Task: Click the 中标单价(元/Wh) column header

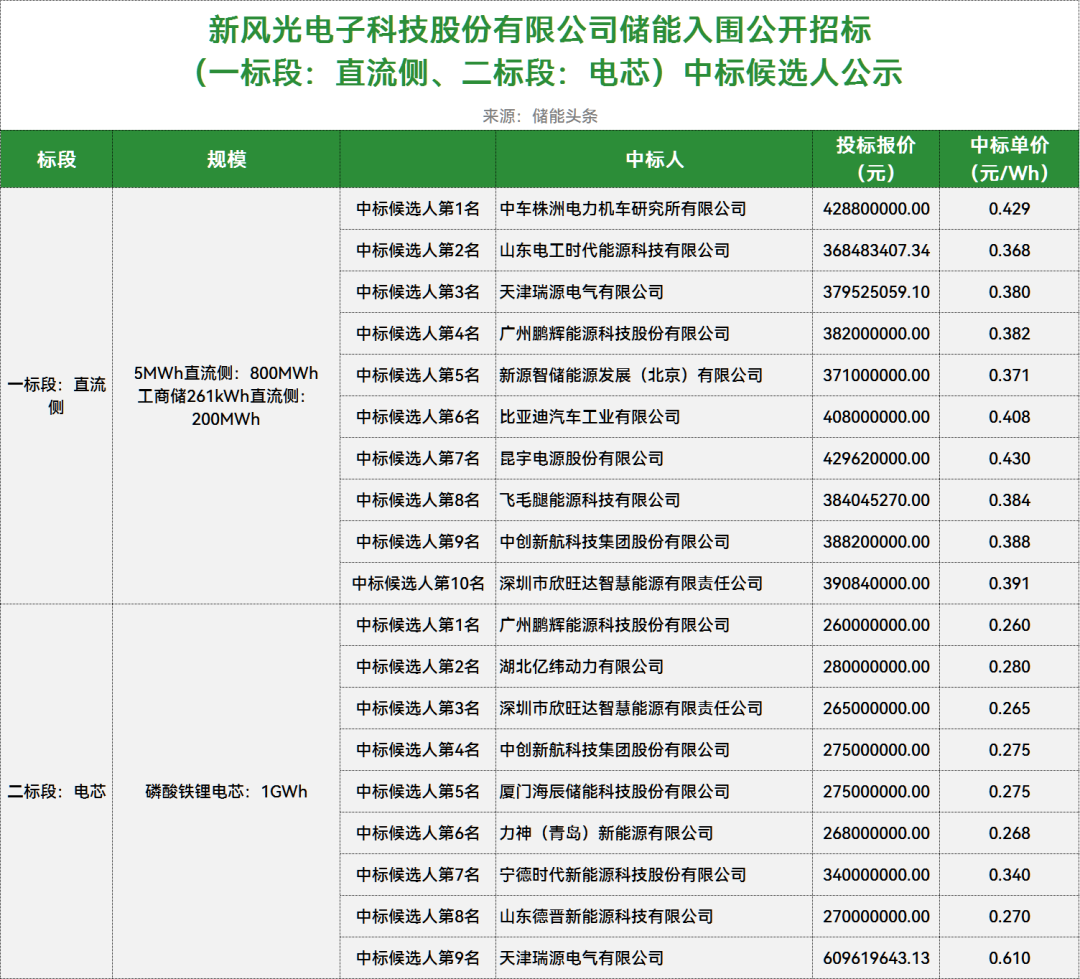Action: tap(1009, 159)
